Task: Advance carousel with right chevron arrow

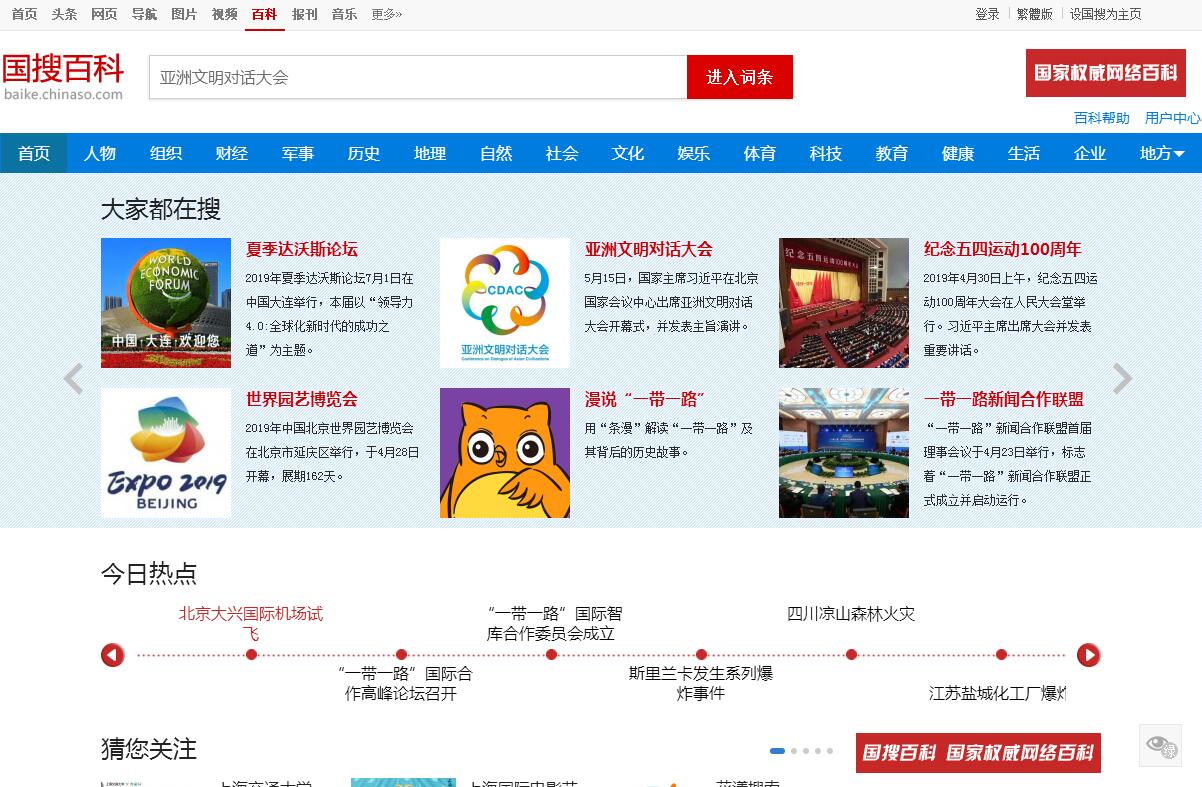Action: pos(1122,379)
